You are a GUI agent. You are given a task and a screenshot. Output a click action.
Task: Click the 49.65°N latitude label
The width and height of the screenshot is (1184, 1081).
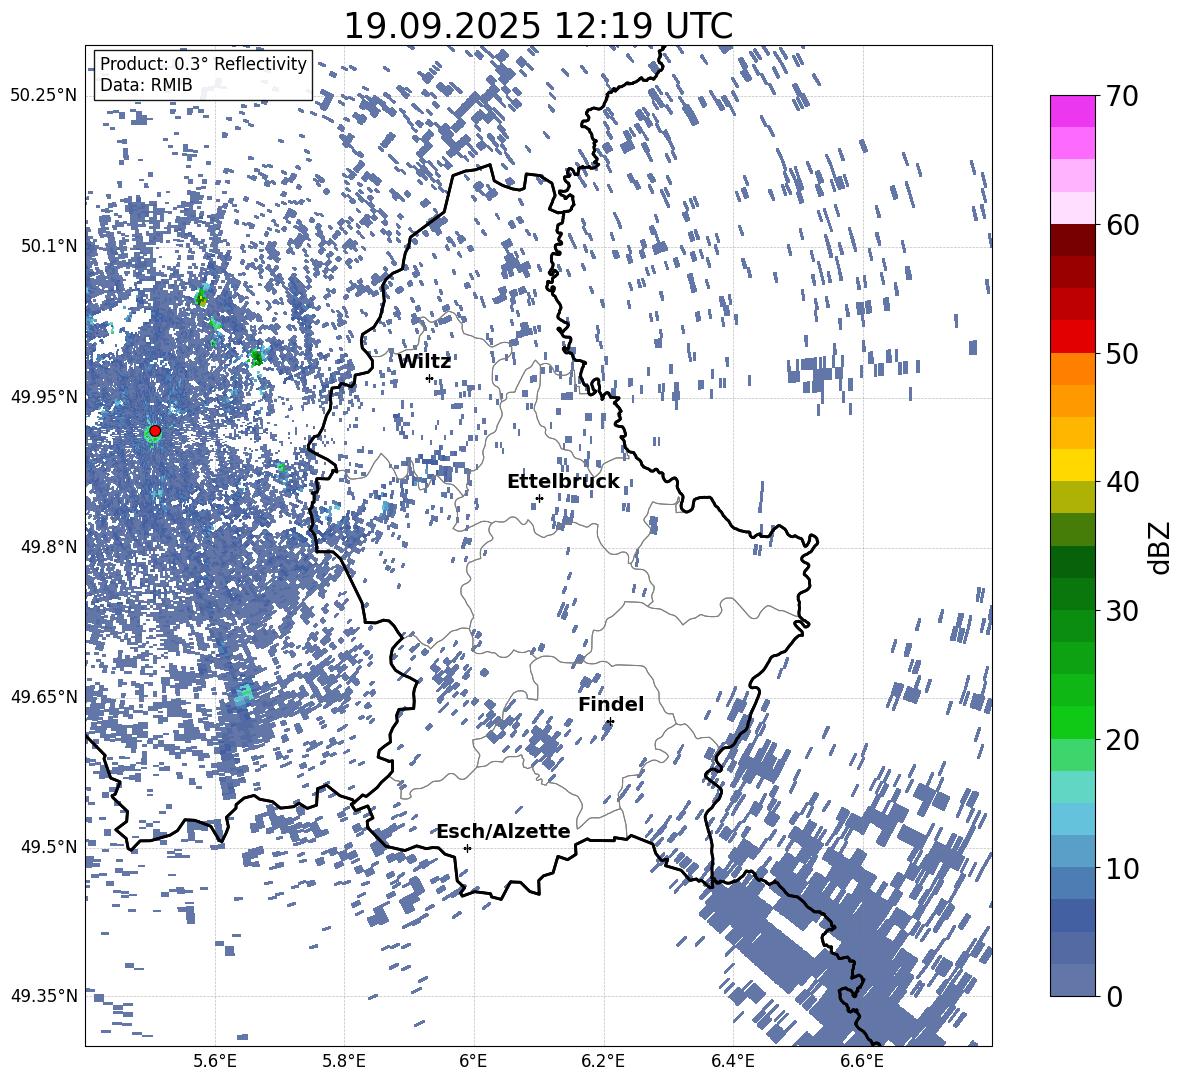coord(44,697)
